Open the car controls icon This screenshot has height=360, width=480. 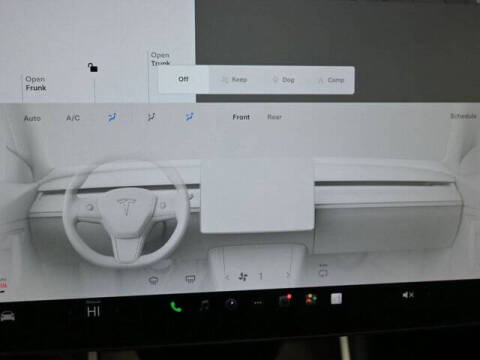(x=7, y=315)
